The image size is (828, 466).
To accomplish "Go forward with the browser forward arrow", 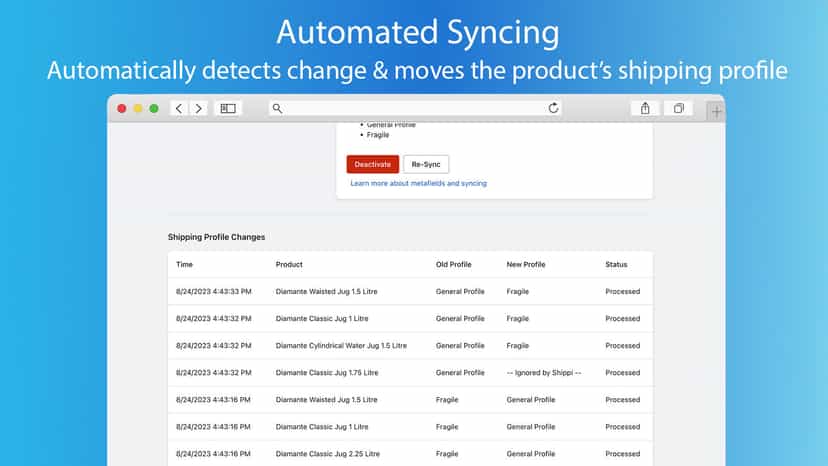I will click(x=199, y=108).
